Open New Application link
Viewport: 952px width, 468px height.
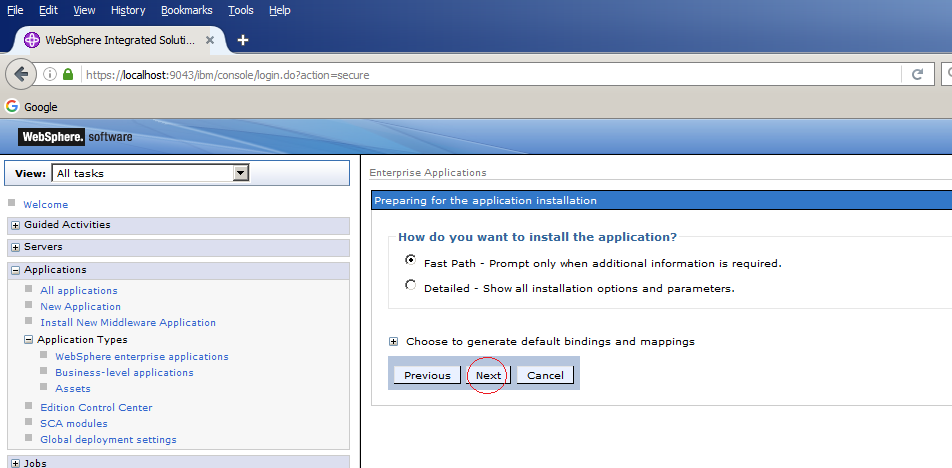(80, 307)
